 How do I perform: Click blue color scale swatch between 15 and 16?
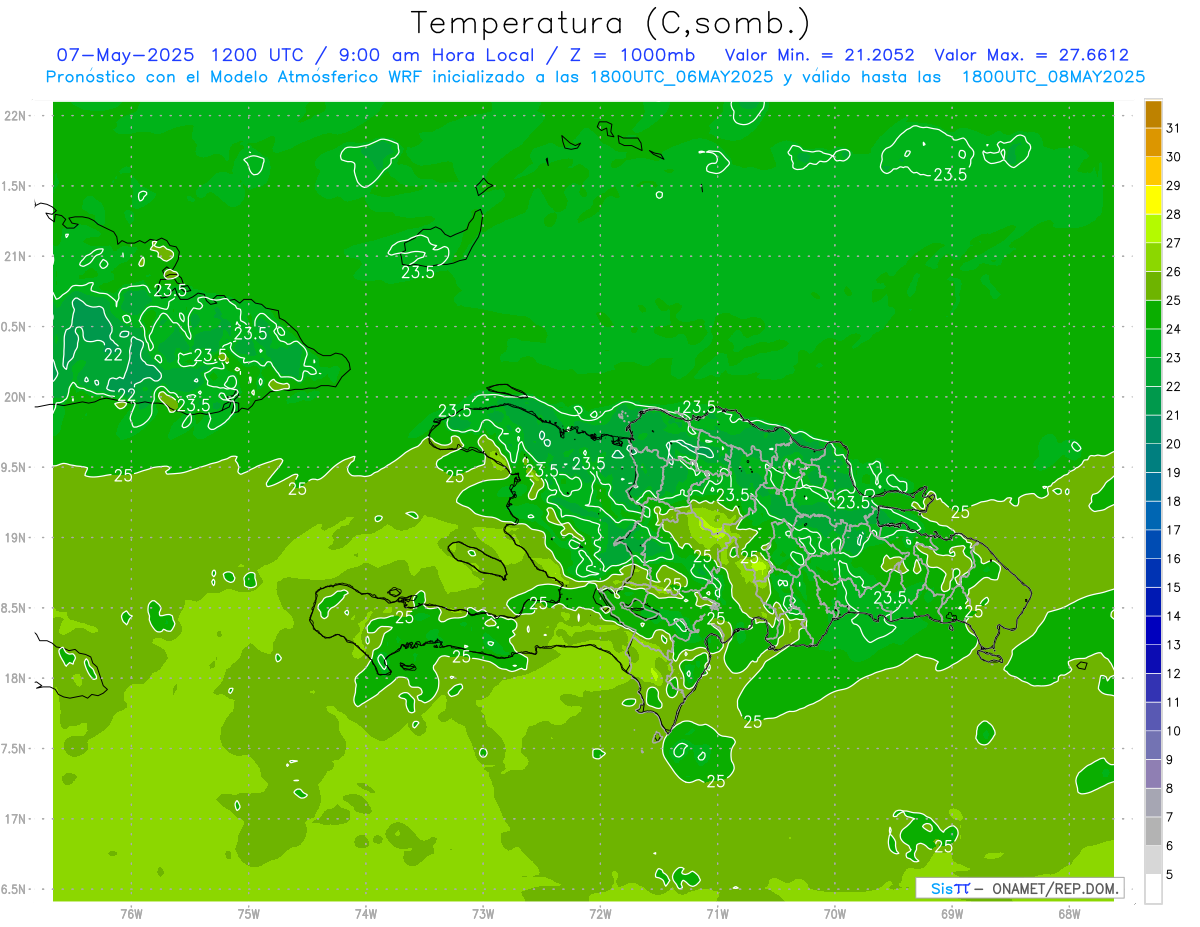1153,573
